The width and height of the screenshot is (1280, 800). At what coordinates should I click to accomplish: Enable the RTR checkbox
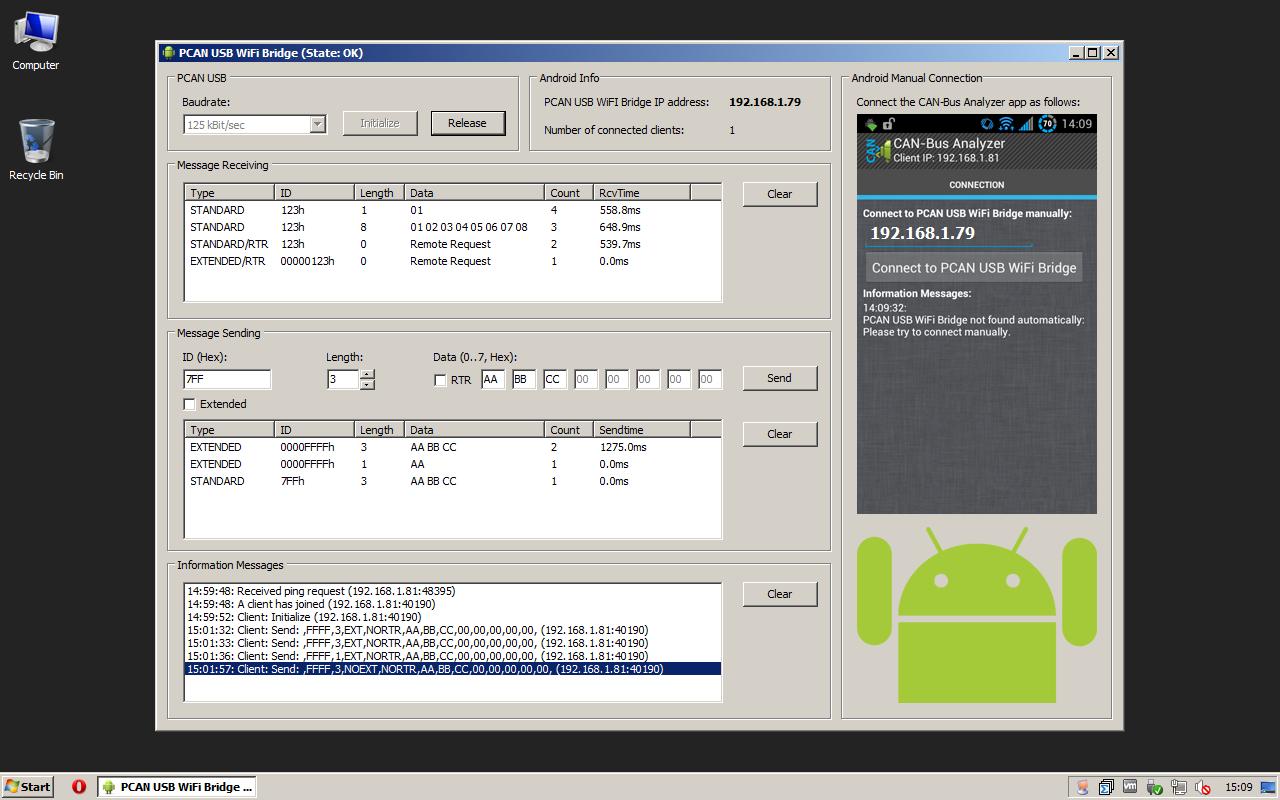[x=440, y=380]
